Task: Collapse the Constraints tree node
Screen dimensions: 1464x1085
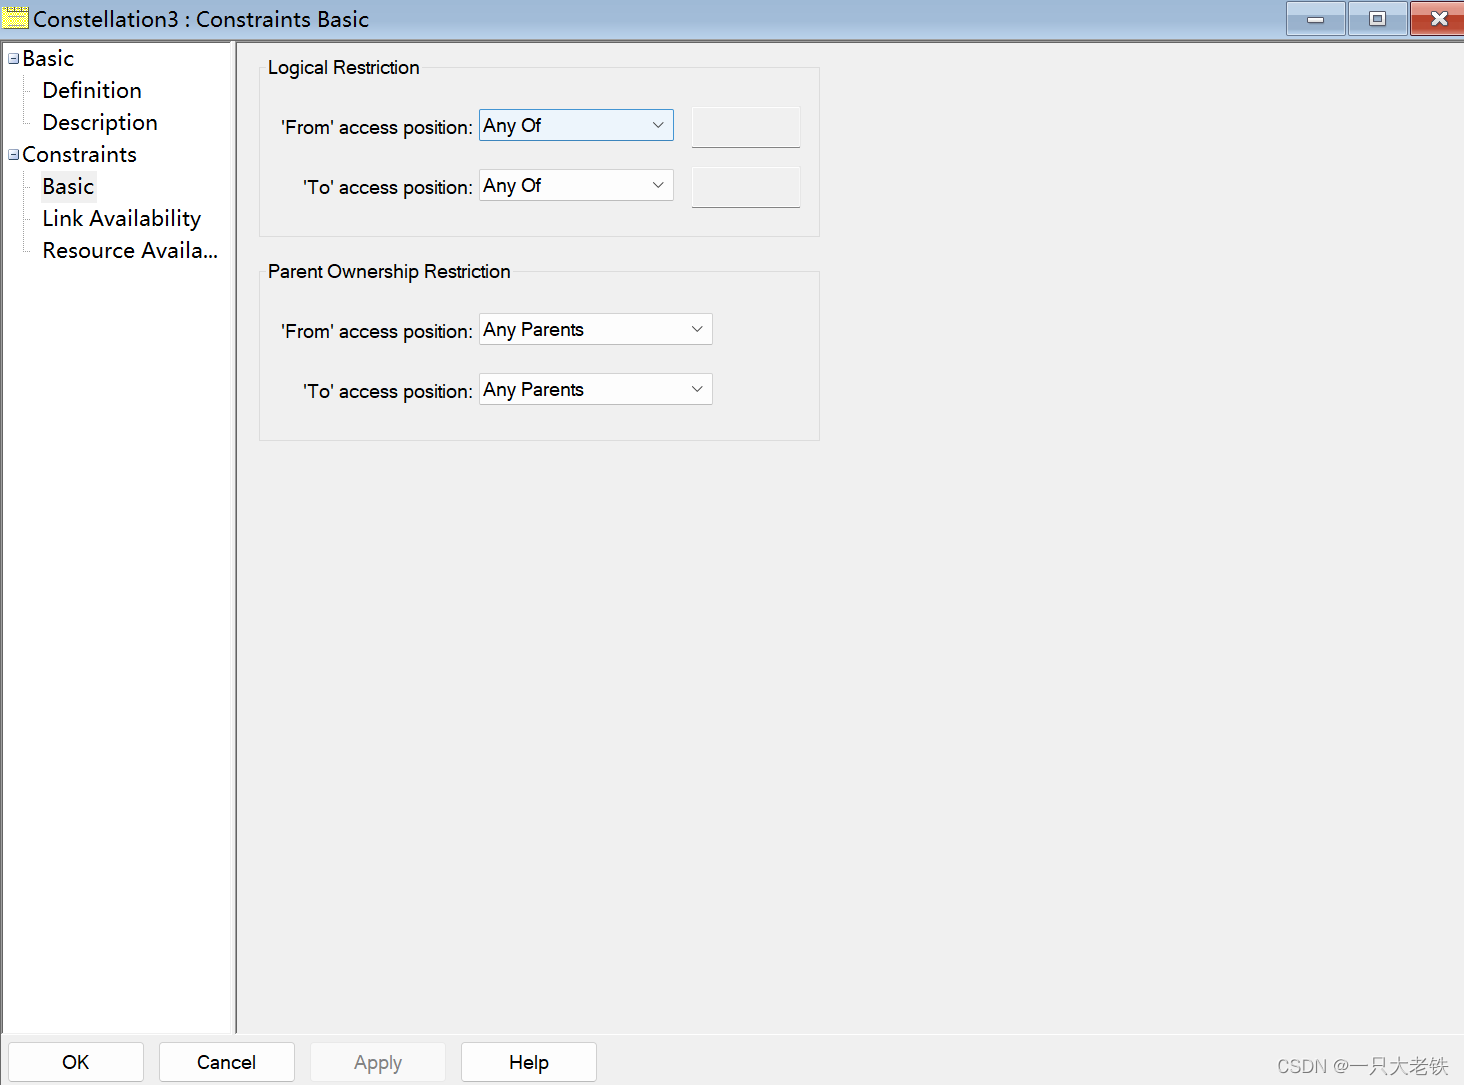Action: pyautogui.click(x=13, y=155)
